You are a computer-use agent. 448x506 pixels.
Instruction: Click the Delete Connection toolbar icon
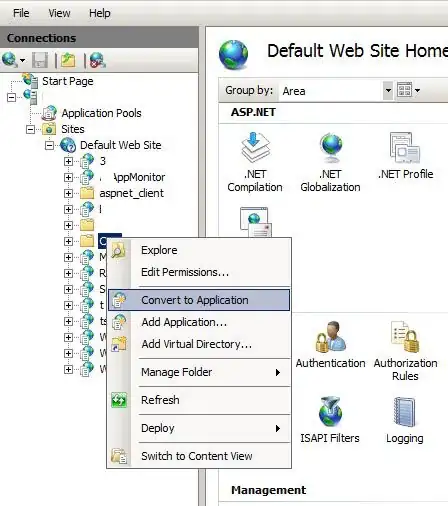98,60
